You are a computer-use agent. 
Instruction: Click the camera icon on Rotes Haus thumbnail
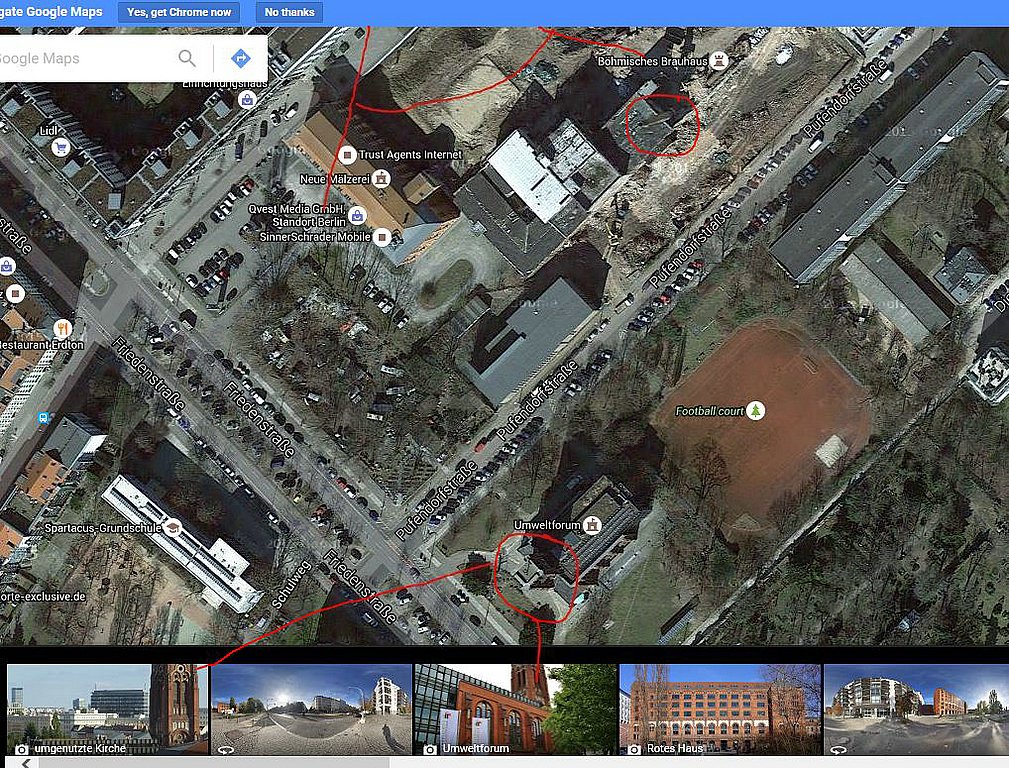634,749
